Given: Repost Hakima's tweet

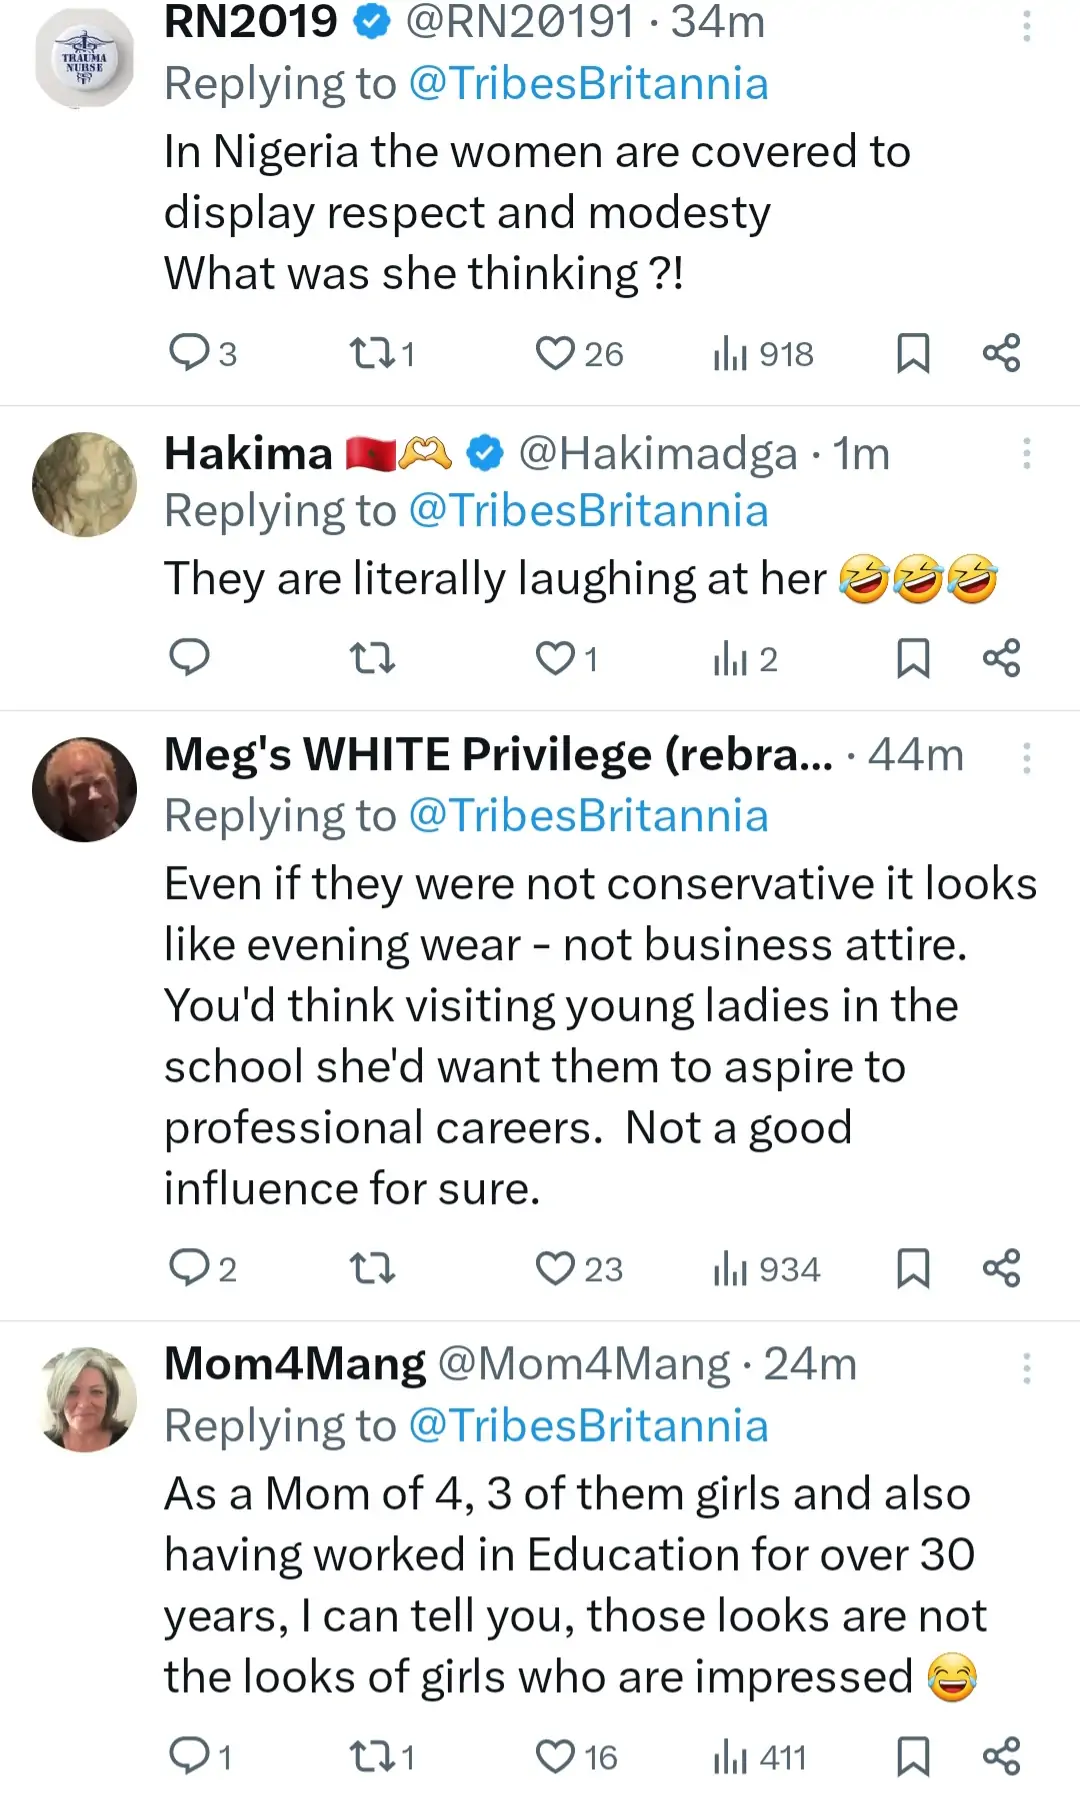Looking at the screenshot, I should pos(372,658).
